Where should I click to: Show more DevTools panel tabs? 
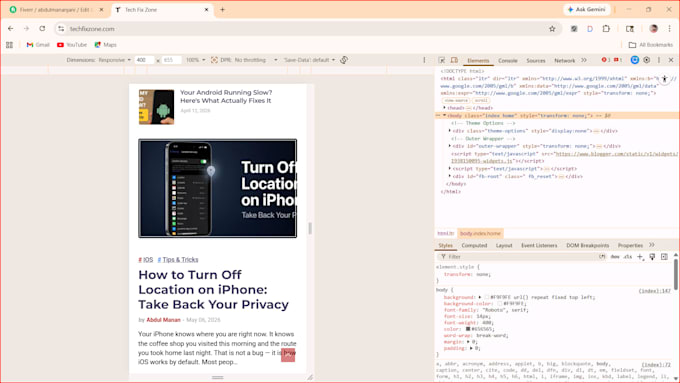584,60
